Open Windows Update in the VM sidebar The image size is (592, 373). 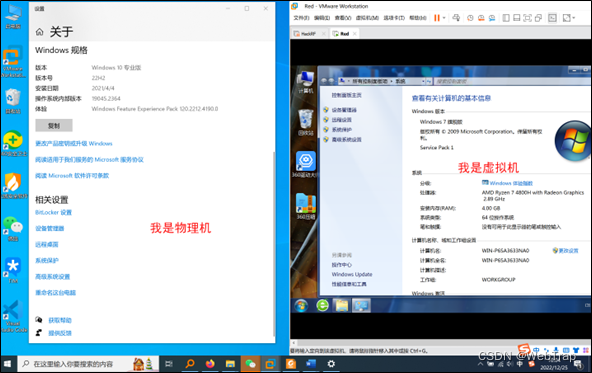point(352,274)
